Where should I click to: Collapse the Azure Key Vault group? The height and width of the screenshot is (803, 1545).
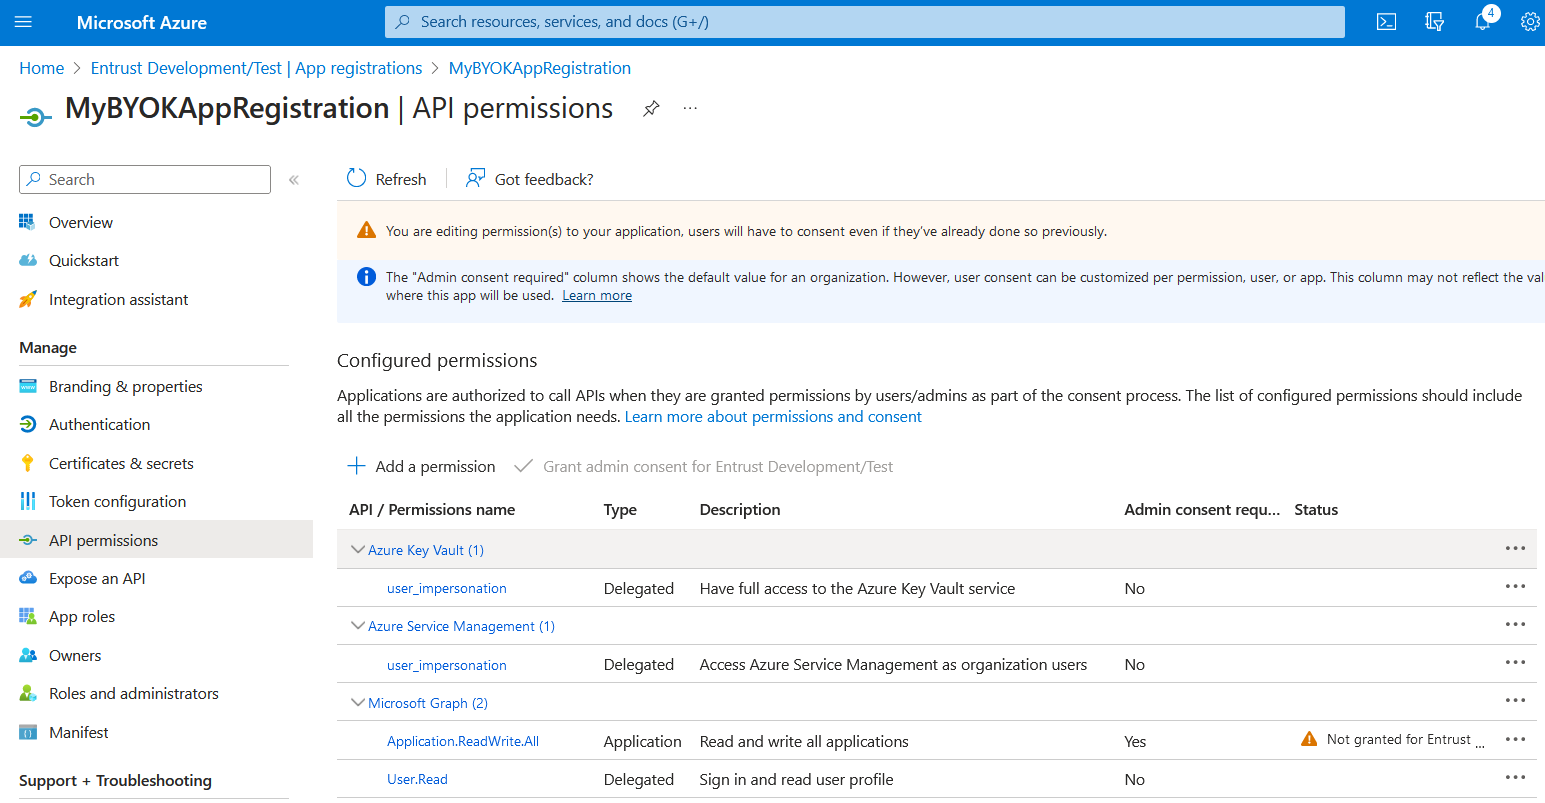(358, 549)
